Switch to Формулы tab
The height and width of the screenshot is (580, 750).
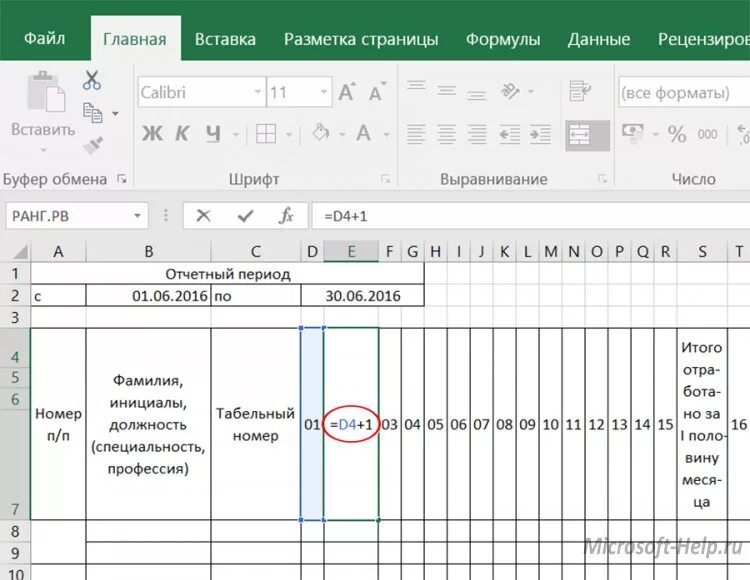tap(503, 39)
